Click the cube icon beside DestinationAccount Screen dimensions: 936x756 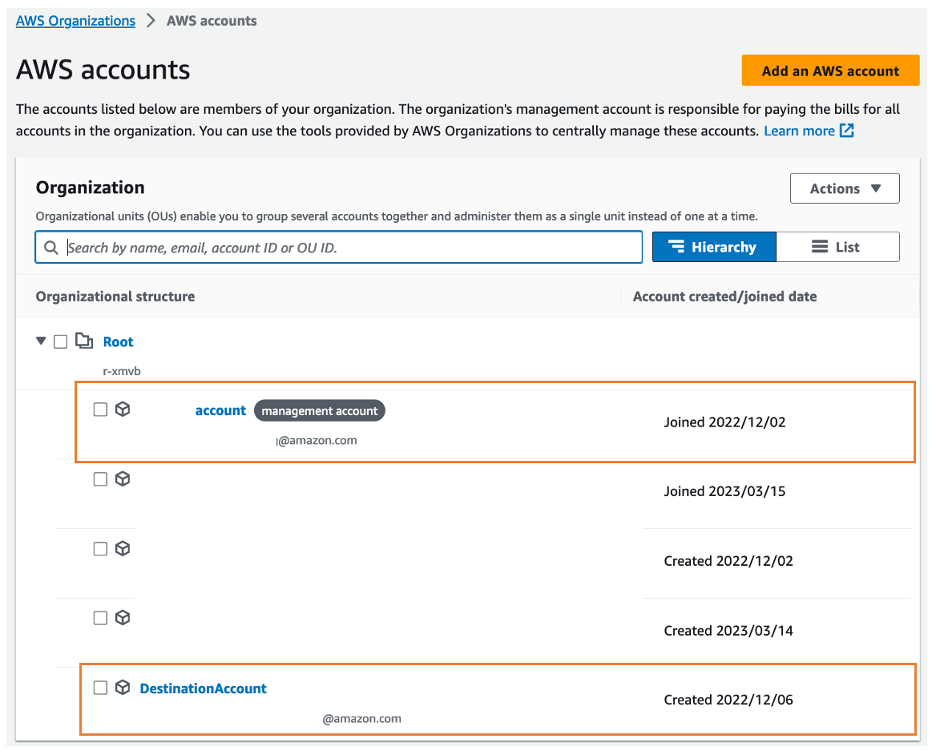122,687
